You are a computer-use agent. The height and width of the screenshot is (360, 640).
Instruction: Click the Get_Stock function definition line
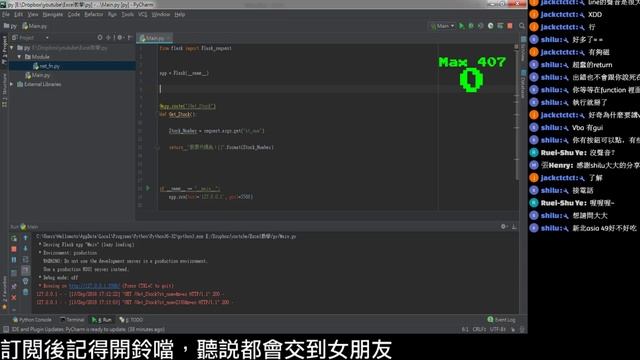click(x=178, y=115)
